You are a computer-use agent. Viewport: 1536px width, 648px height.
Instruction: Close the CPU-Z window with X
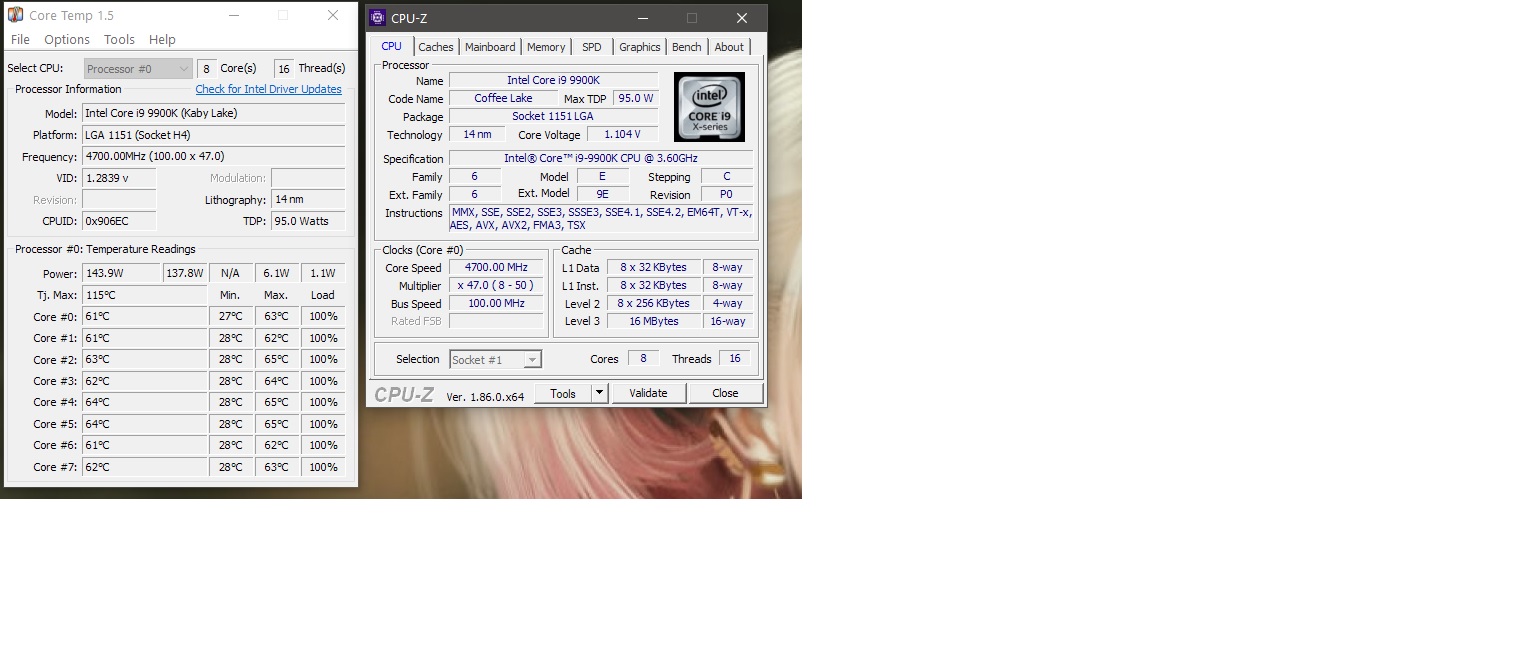tap(741, 18)
